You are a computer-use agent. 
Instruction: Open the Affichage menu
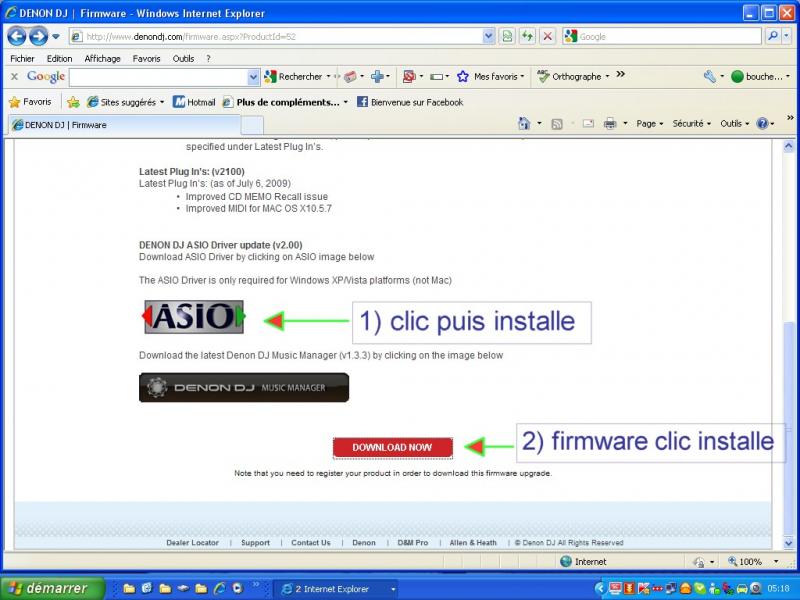pyautogui.click(x=102, y=58)
